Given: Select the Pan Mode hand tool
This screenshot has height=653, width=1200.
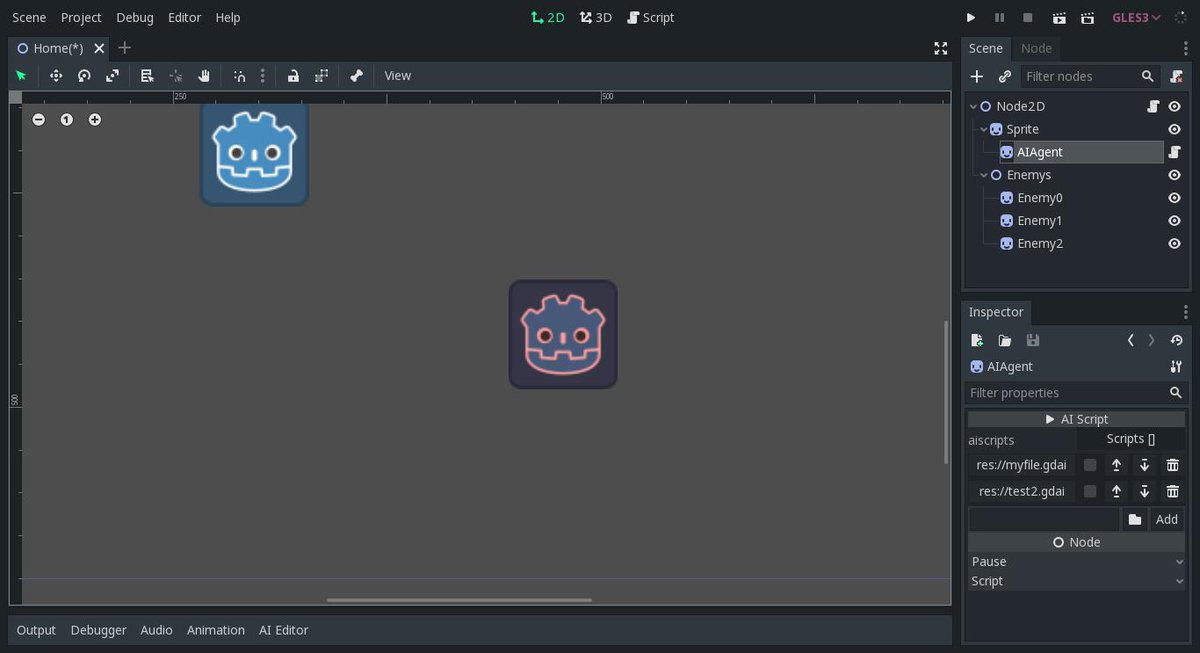Looking at the screenshot, I should click(204, 76).
